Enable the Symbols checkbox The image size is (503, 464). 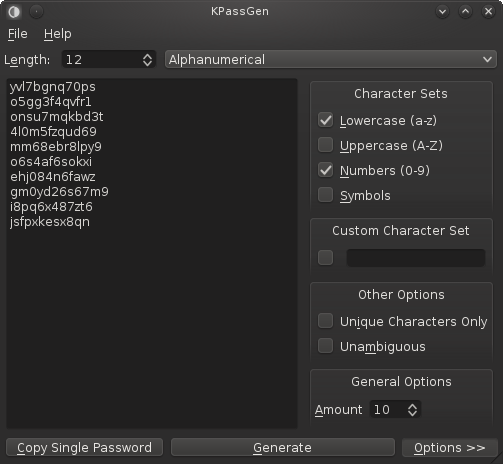click(x=325, y=195)
